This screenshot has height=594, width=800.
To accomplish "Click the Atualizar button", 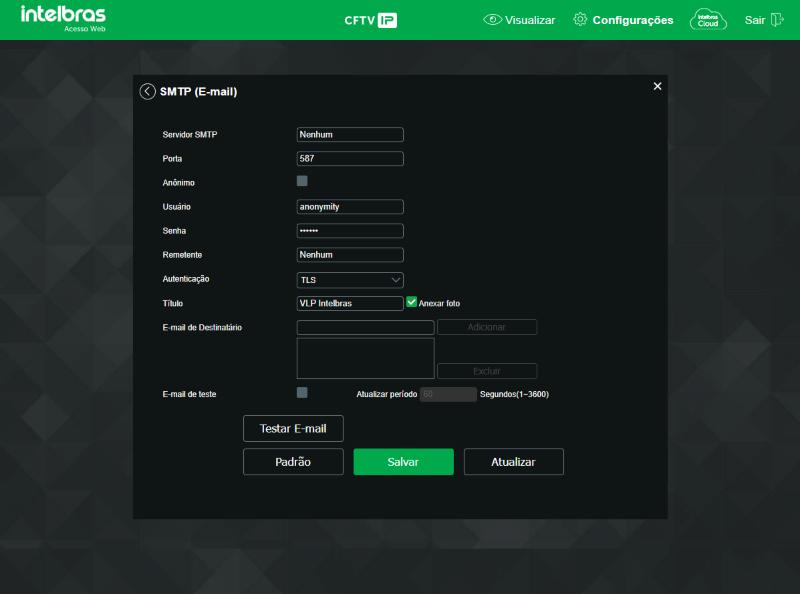I will pyautogui.click(x=514, y=462).
